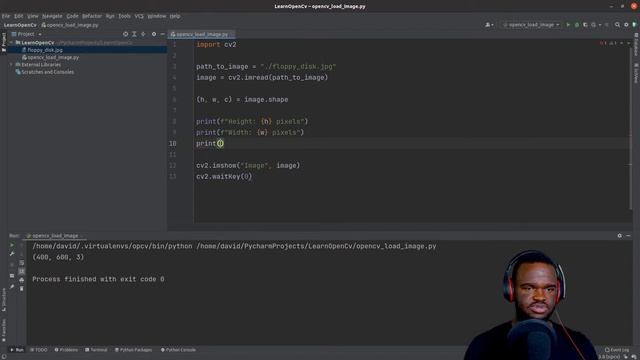The height and width of the screenshot is (360, 640).
Task: Collapse the LearnOpenCv project root
Action: [x=11, y=42]
